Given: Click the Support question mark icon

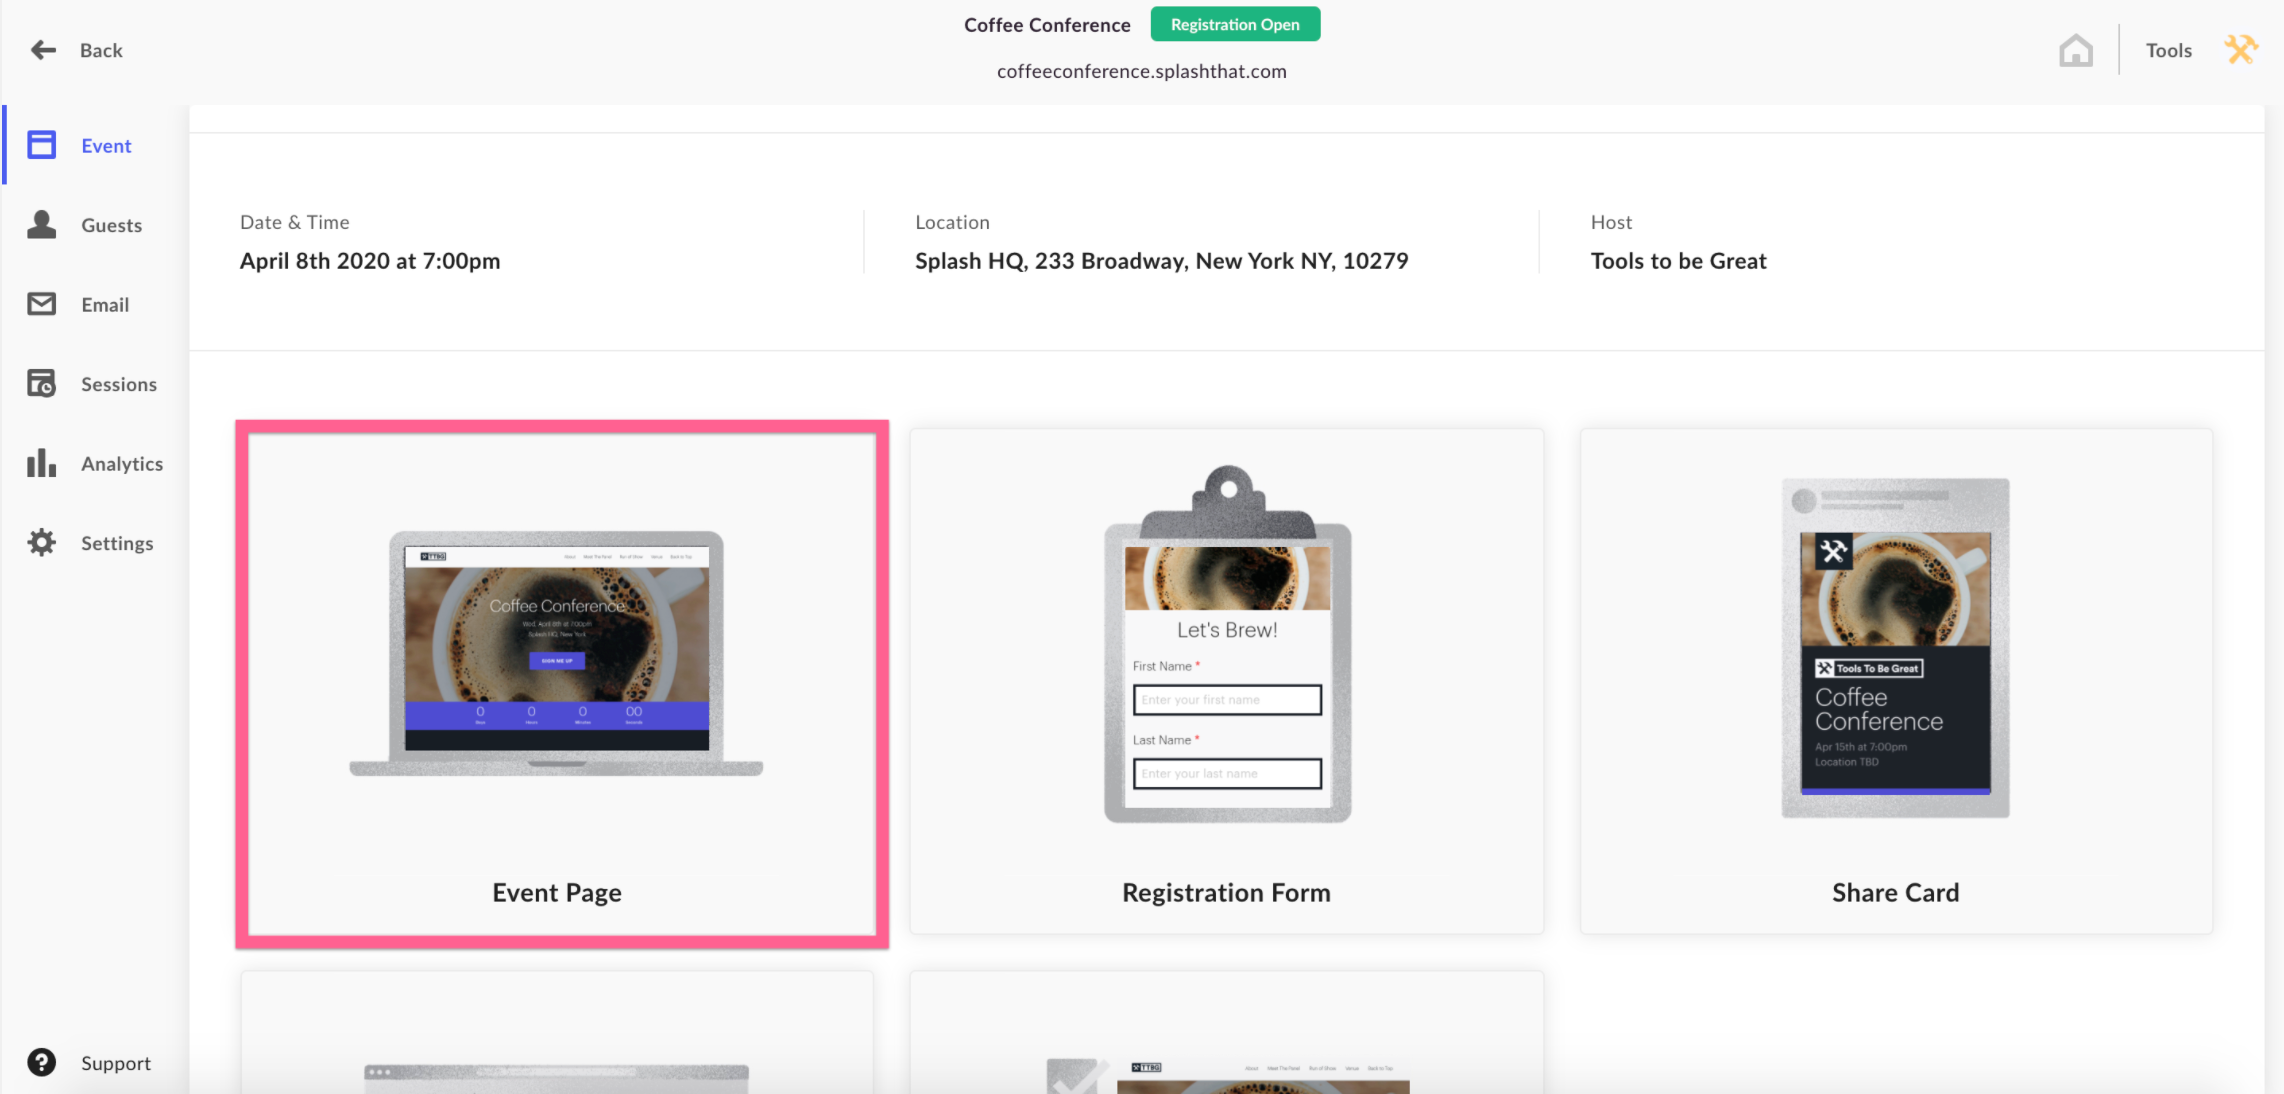Looking at the screenshot, I should [41, 1062].
